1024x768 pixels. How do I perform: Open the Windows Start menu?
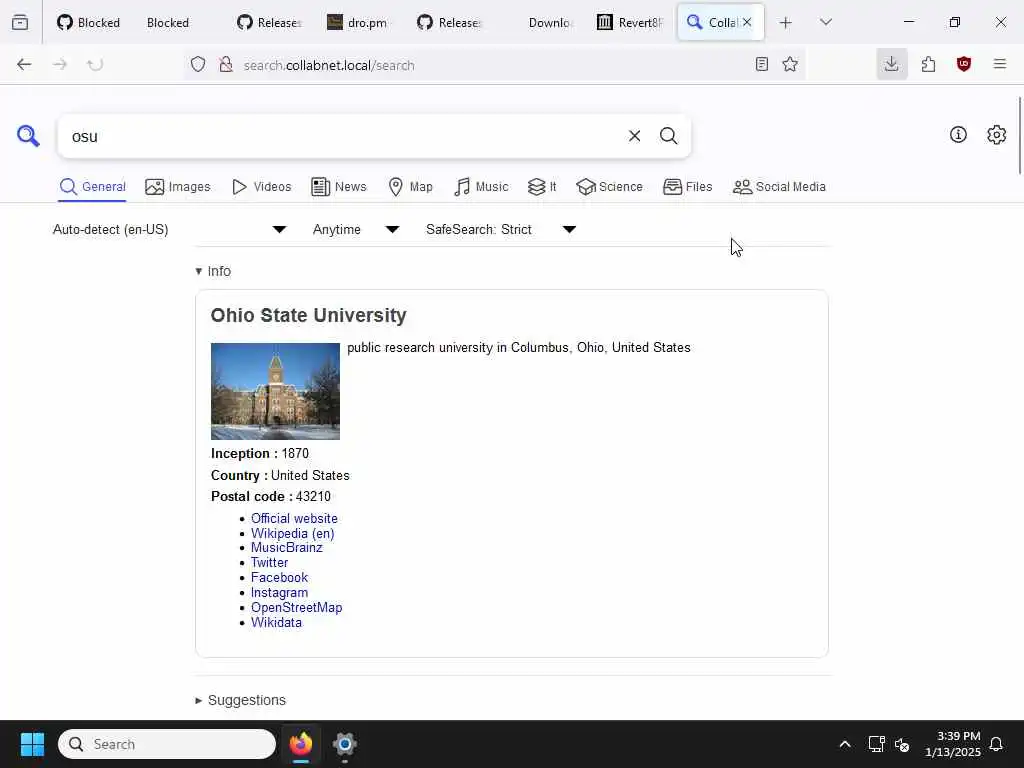32,744
